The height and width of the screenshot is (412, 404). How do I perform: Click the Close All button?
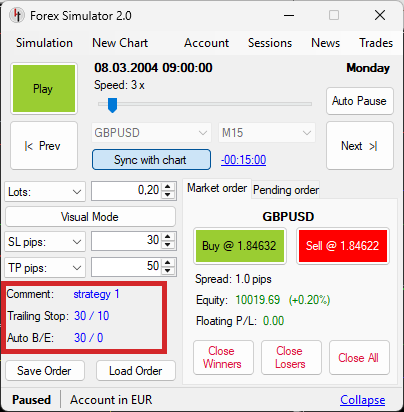(x=359, y=357)
